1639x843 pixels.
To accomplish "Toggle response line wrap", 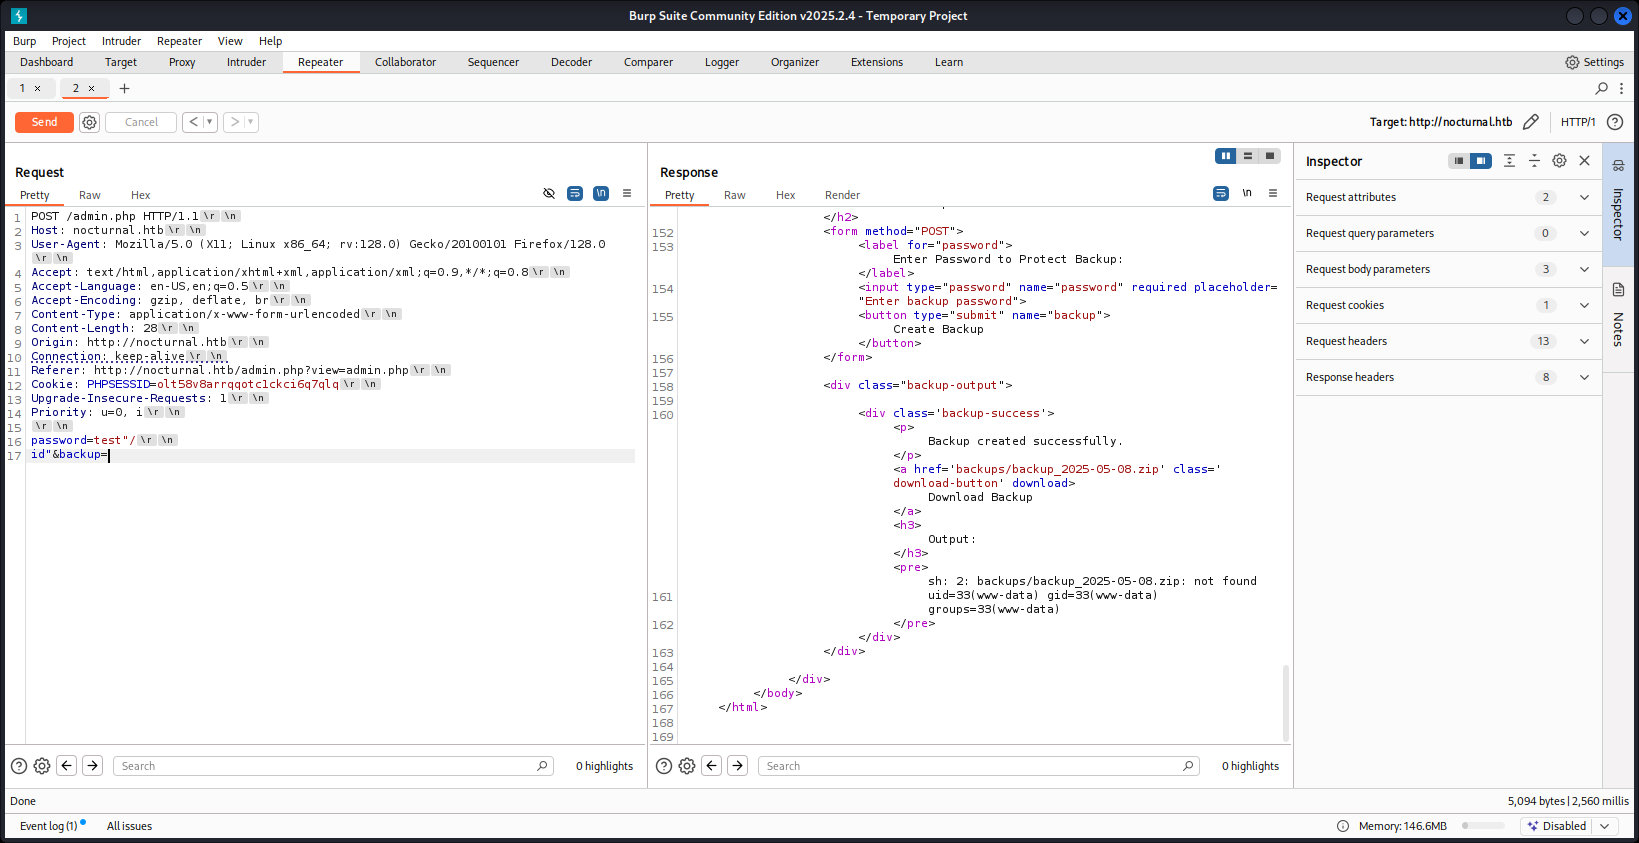I will click(1221, 193).
